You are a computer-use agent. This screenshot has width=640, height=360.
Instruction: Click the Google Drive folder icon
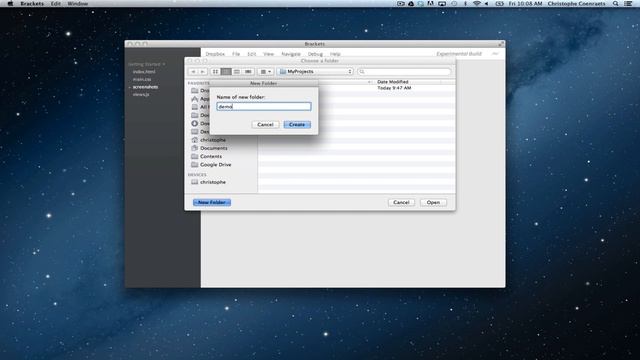coord(195,164)
